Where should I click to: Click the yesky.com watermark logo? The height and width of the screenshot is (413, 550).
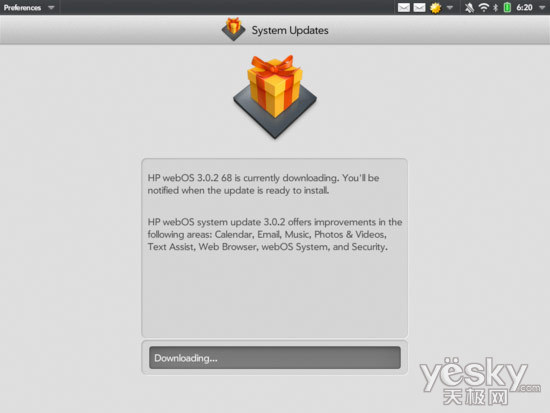coord(480,381)
